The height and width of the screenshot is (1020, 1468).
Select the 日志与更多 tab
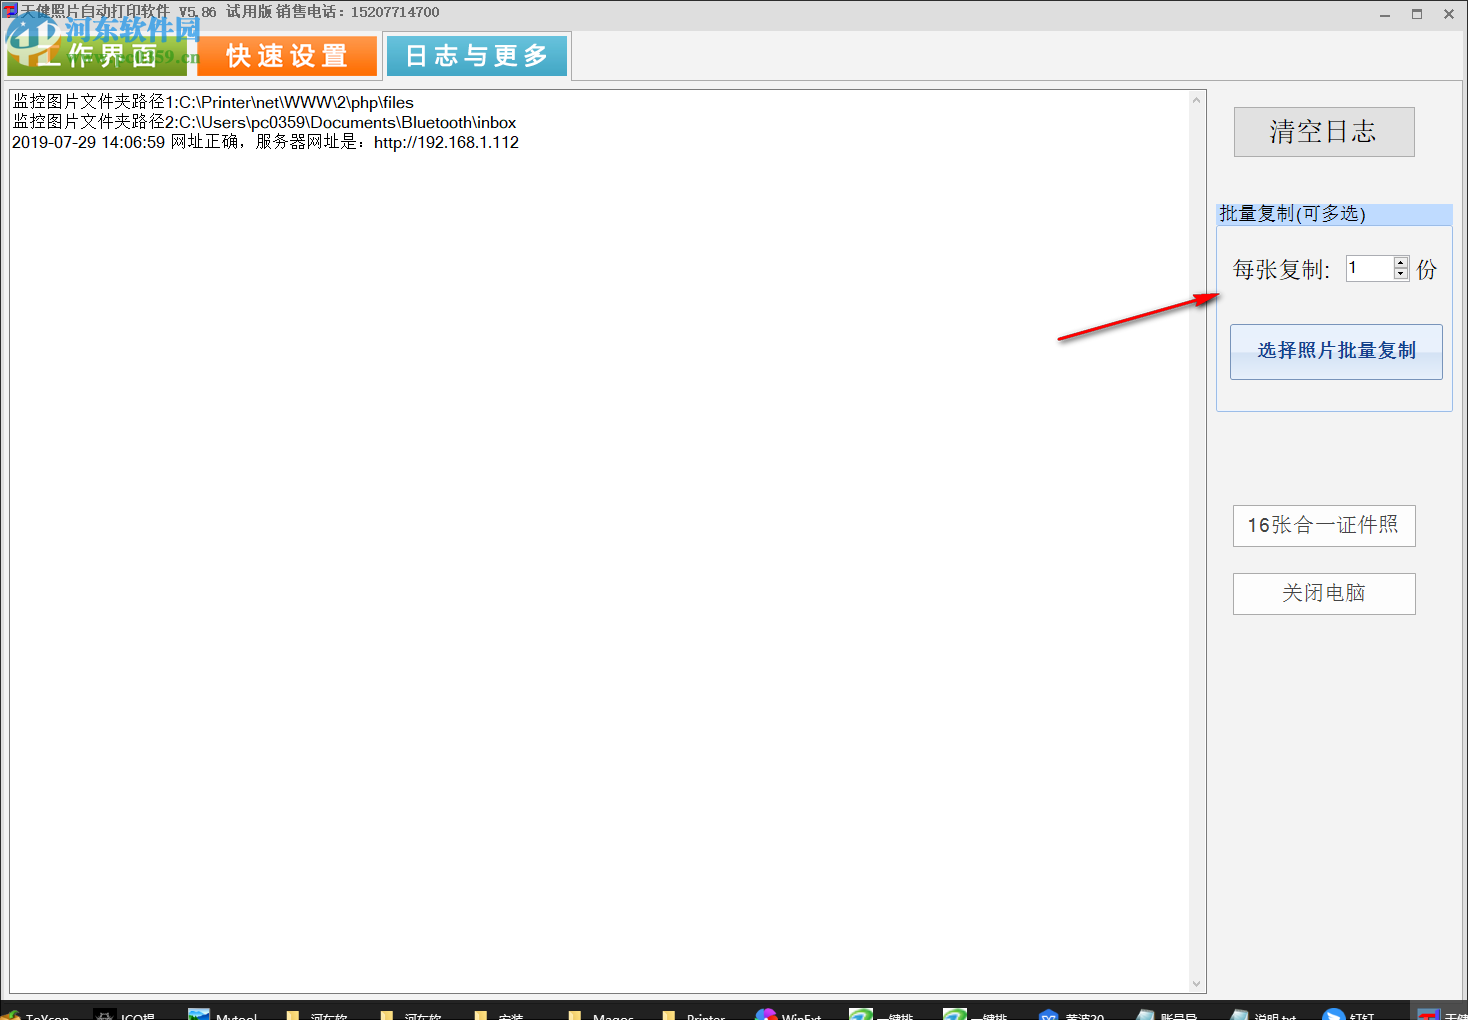[477, 56]
